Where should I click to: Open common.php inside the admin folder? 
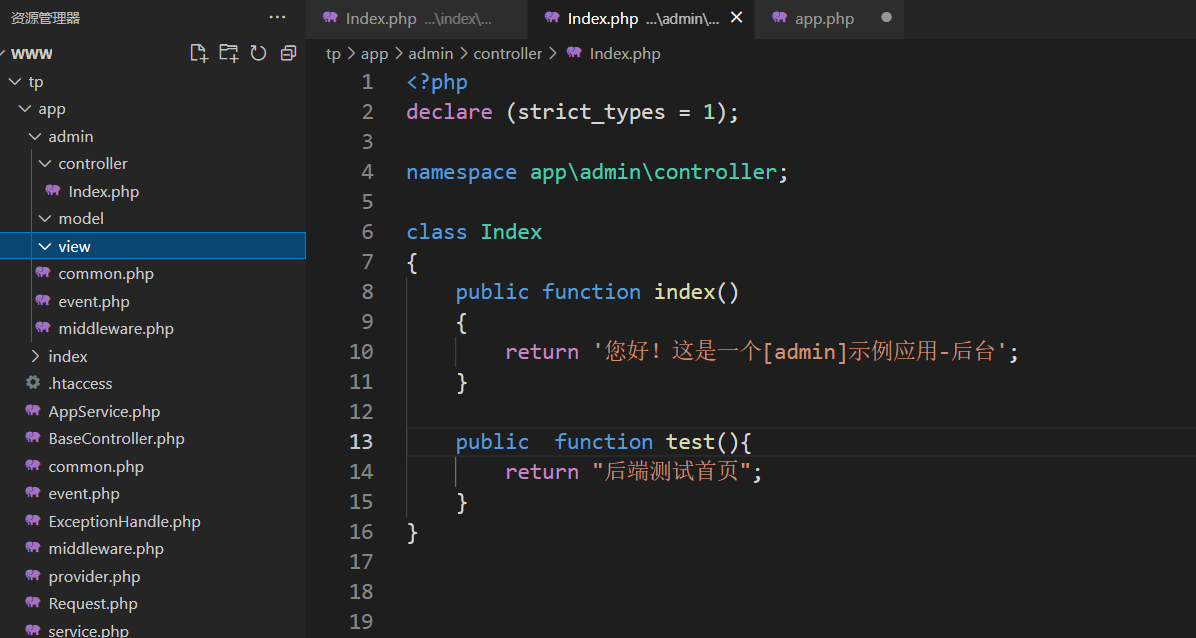tap(106, 273)
